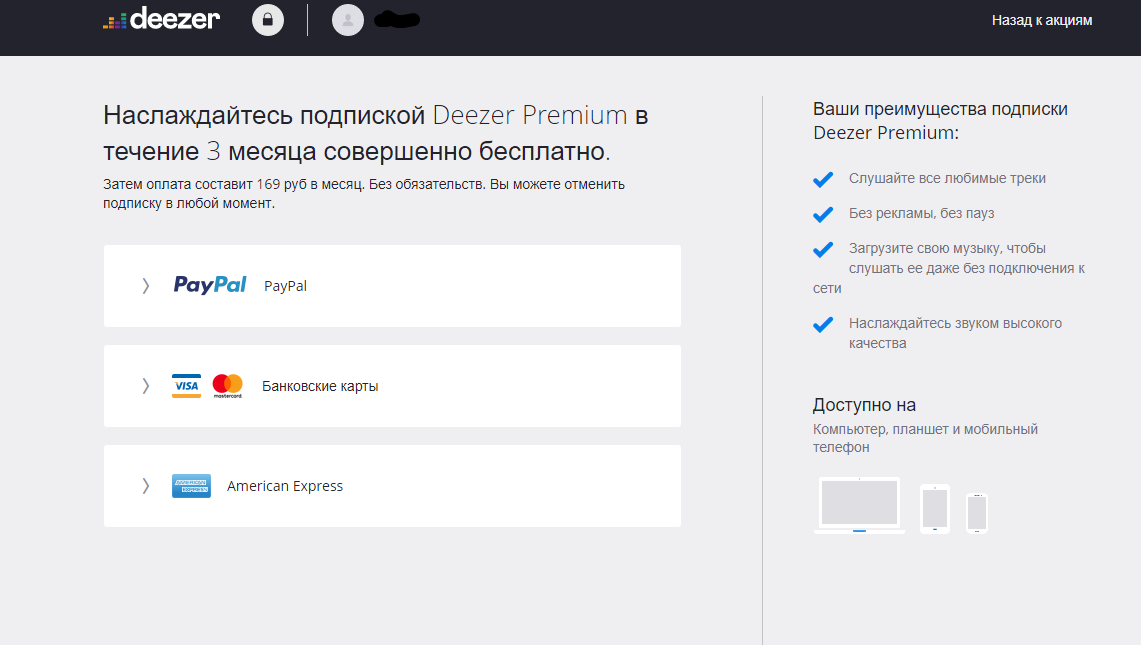Go back via "Назад к акциям" link

click(1041, 20)
